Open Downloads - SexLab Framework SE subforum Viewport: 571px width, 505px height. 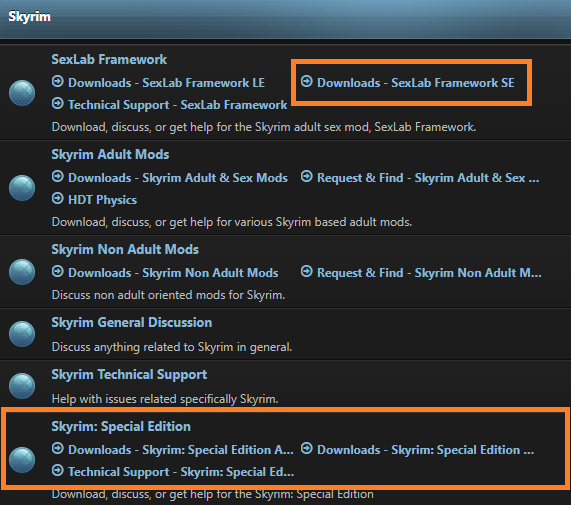pos(416,83)
